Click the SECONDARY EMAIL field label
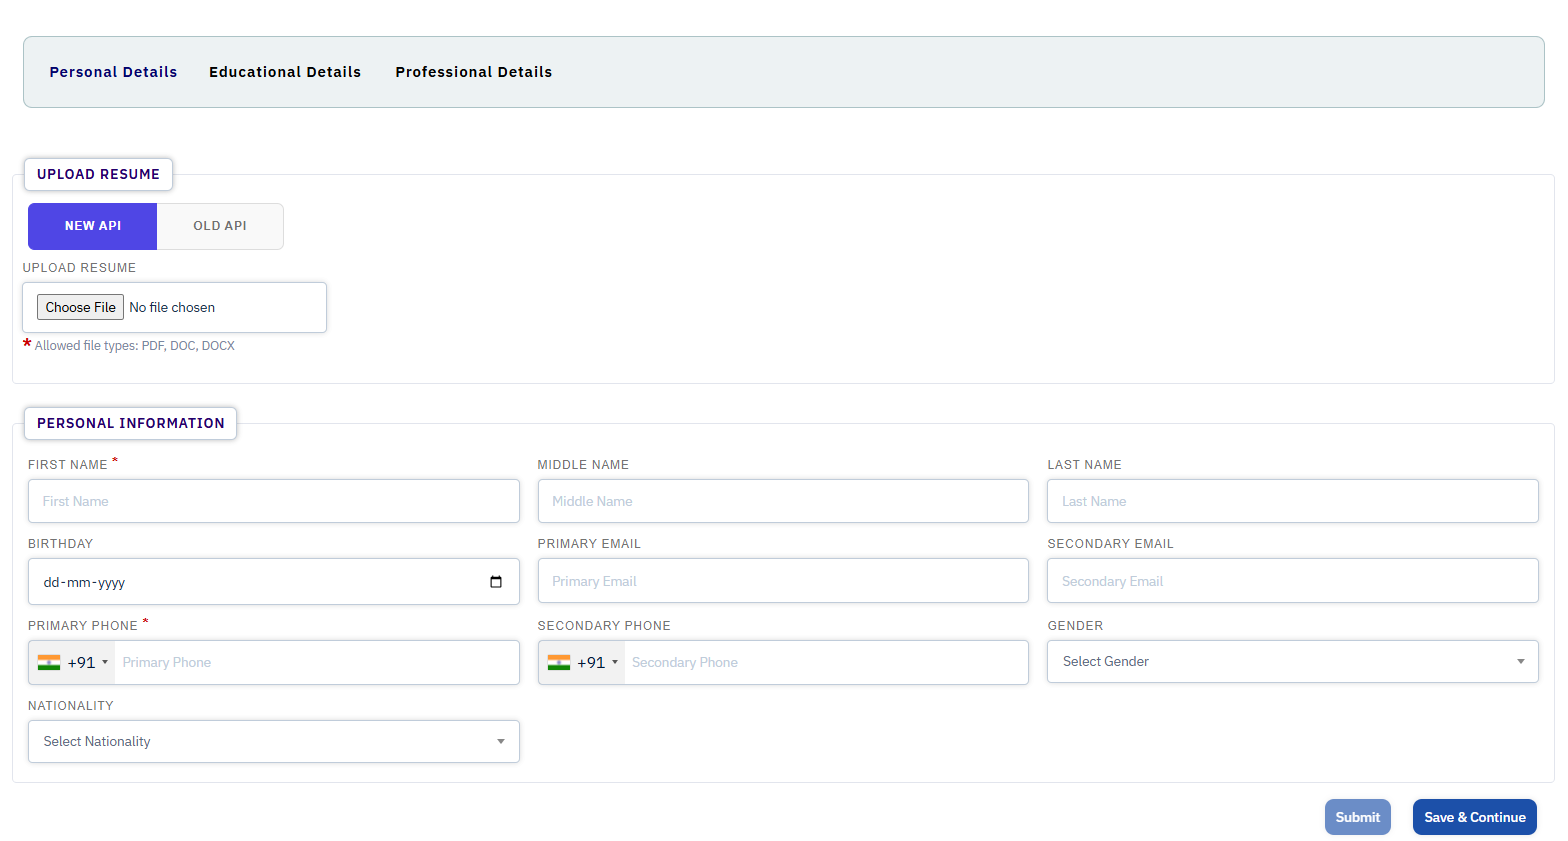This screenshot has height=841, width=1568. pos(1110,544)
